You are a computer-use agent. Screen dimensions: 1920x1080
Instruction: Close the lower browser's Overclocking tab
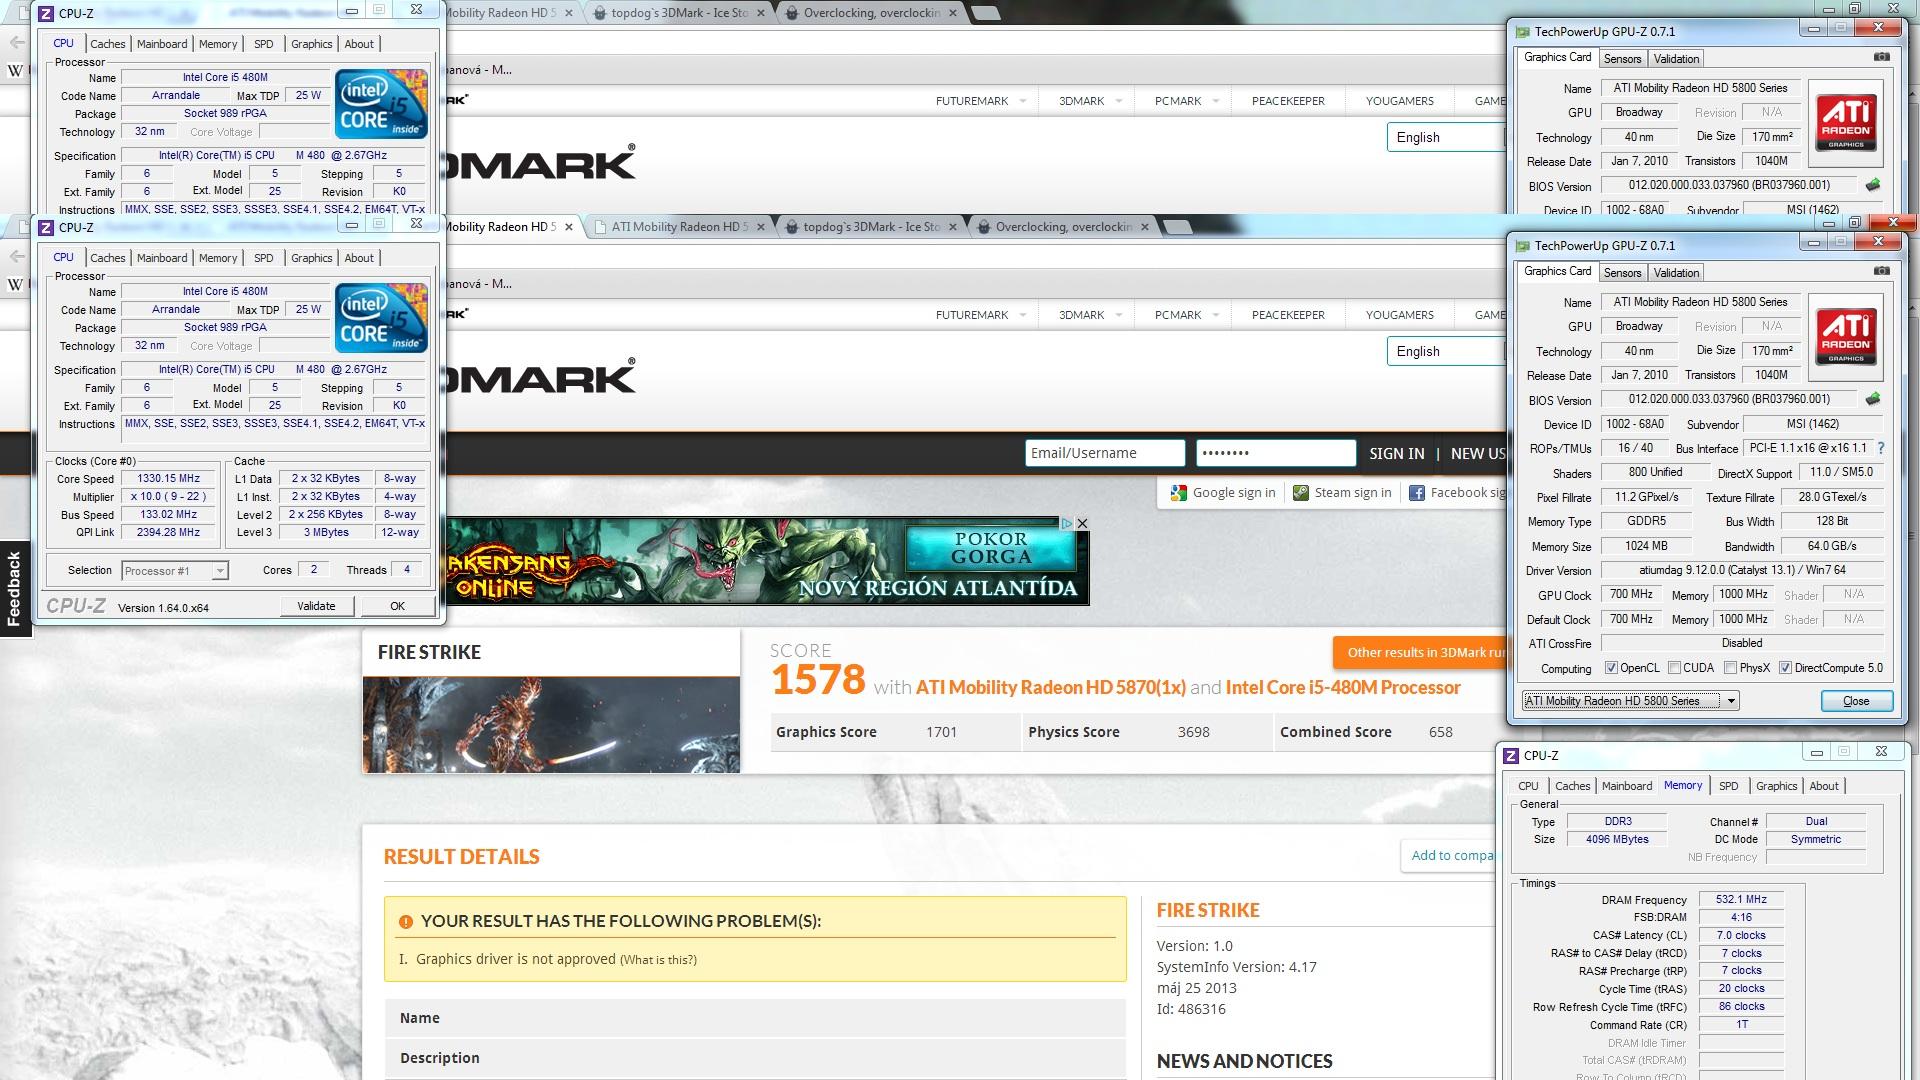click(x=1145, y=227)
